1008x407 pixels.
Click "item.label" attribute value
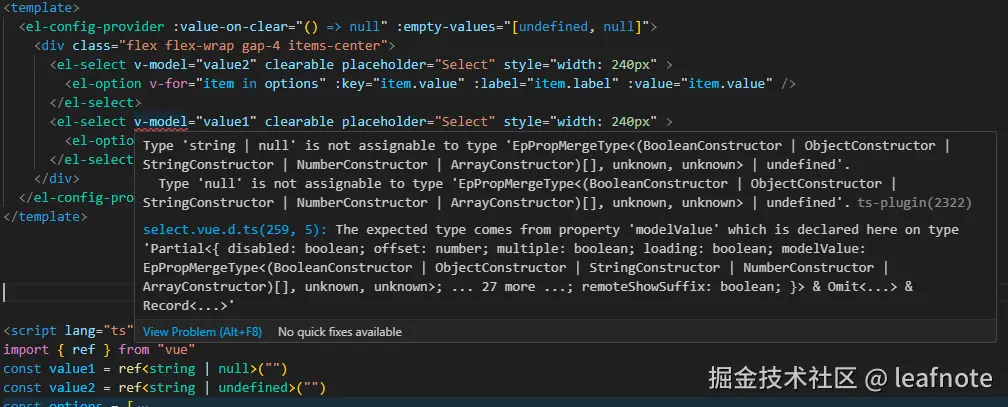577,84
